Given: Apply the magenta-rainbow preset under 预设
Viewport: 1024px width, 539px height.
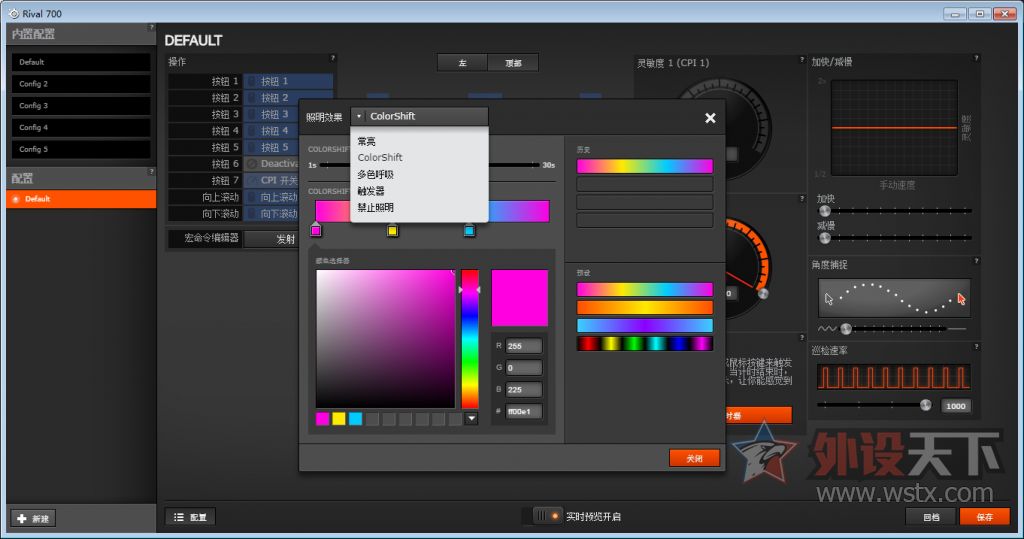Looking at the screenshot, I should [x=645, y=289].
